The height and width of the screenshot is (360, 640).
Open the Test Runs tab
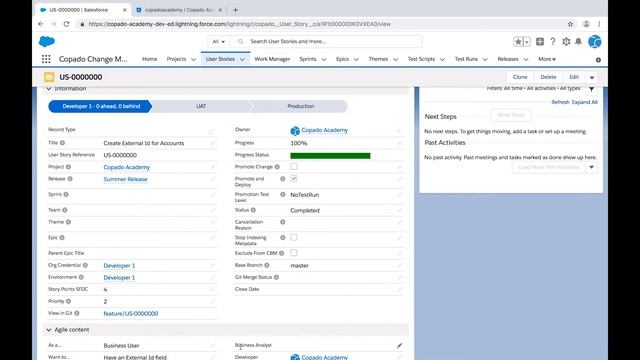coord(466,59)
